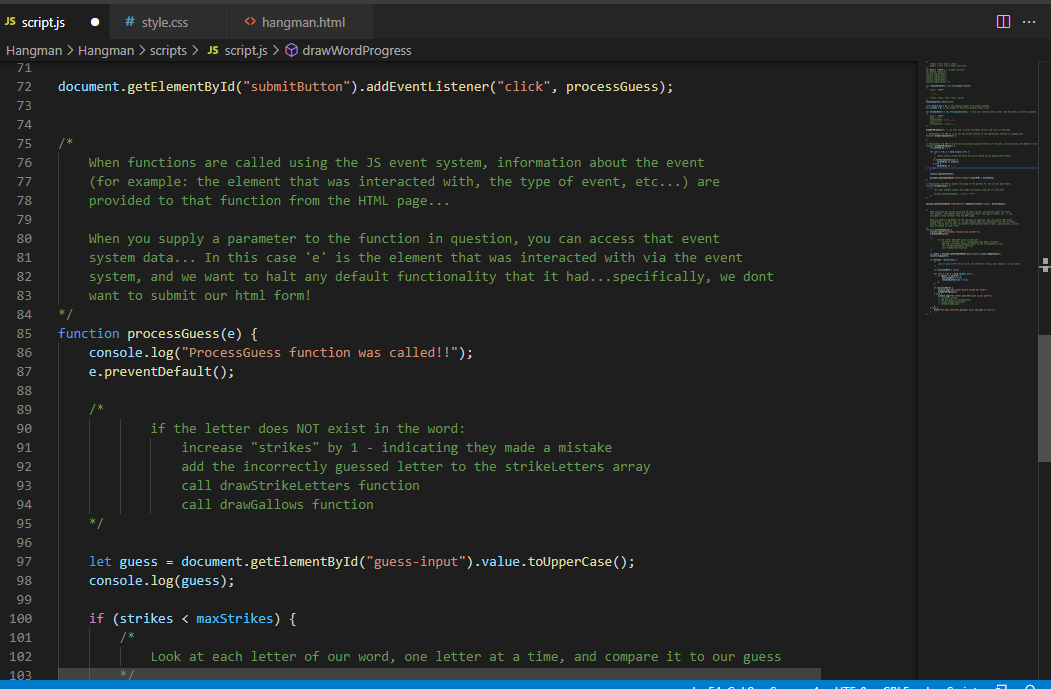This screenshot has width=1051, height=689.
Task: Click line number 97 in the gutter
Action: 24,562
